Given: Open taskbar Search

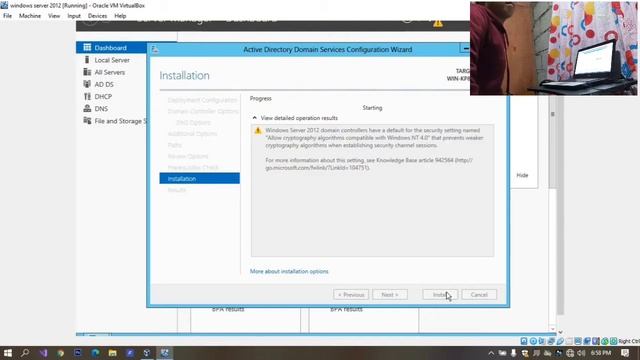Looking at the screenshot, I should click(x=25, y=353).
